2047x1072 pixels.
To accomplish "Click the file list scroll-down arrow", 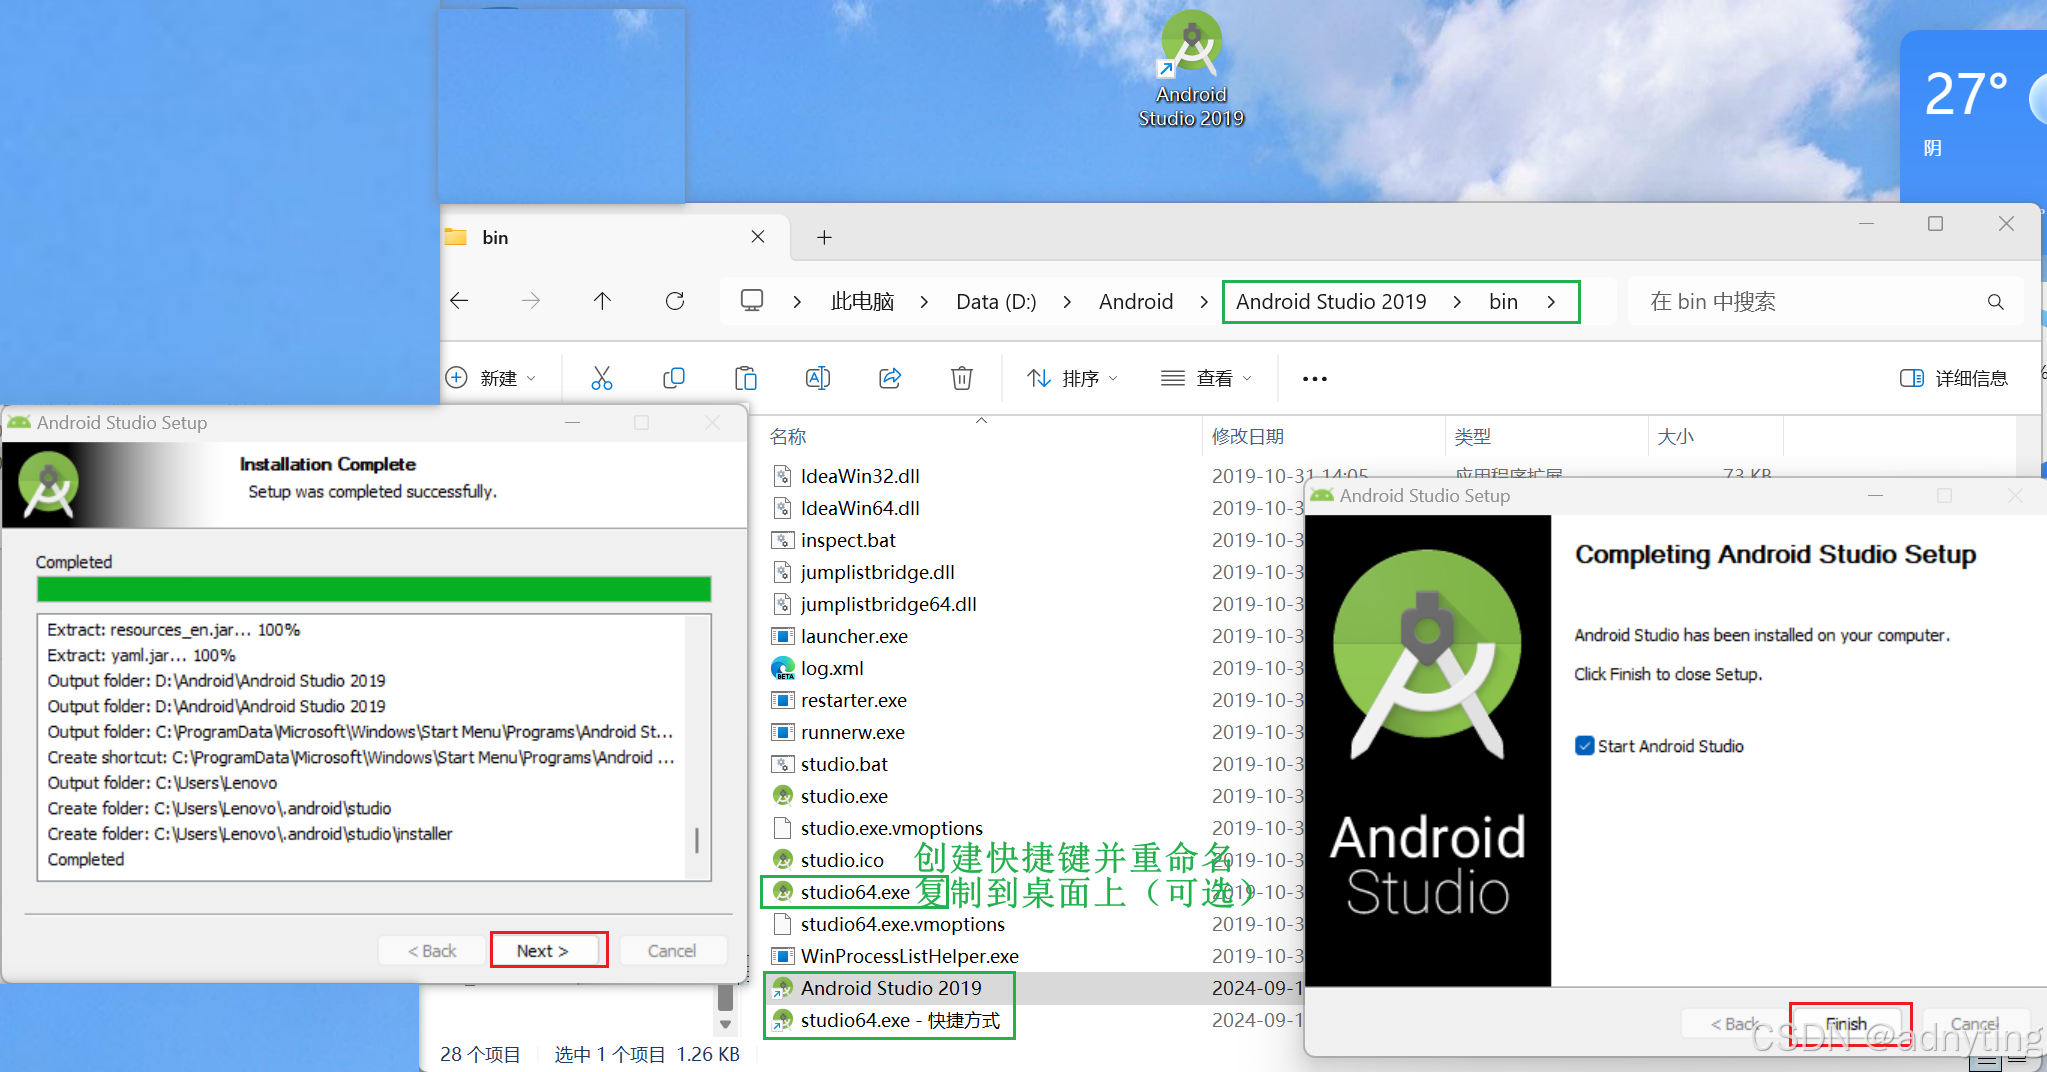I will (x=726, y=1025).
